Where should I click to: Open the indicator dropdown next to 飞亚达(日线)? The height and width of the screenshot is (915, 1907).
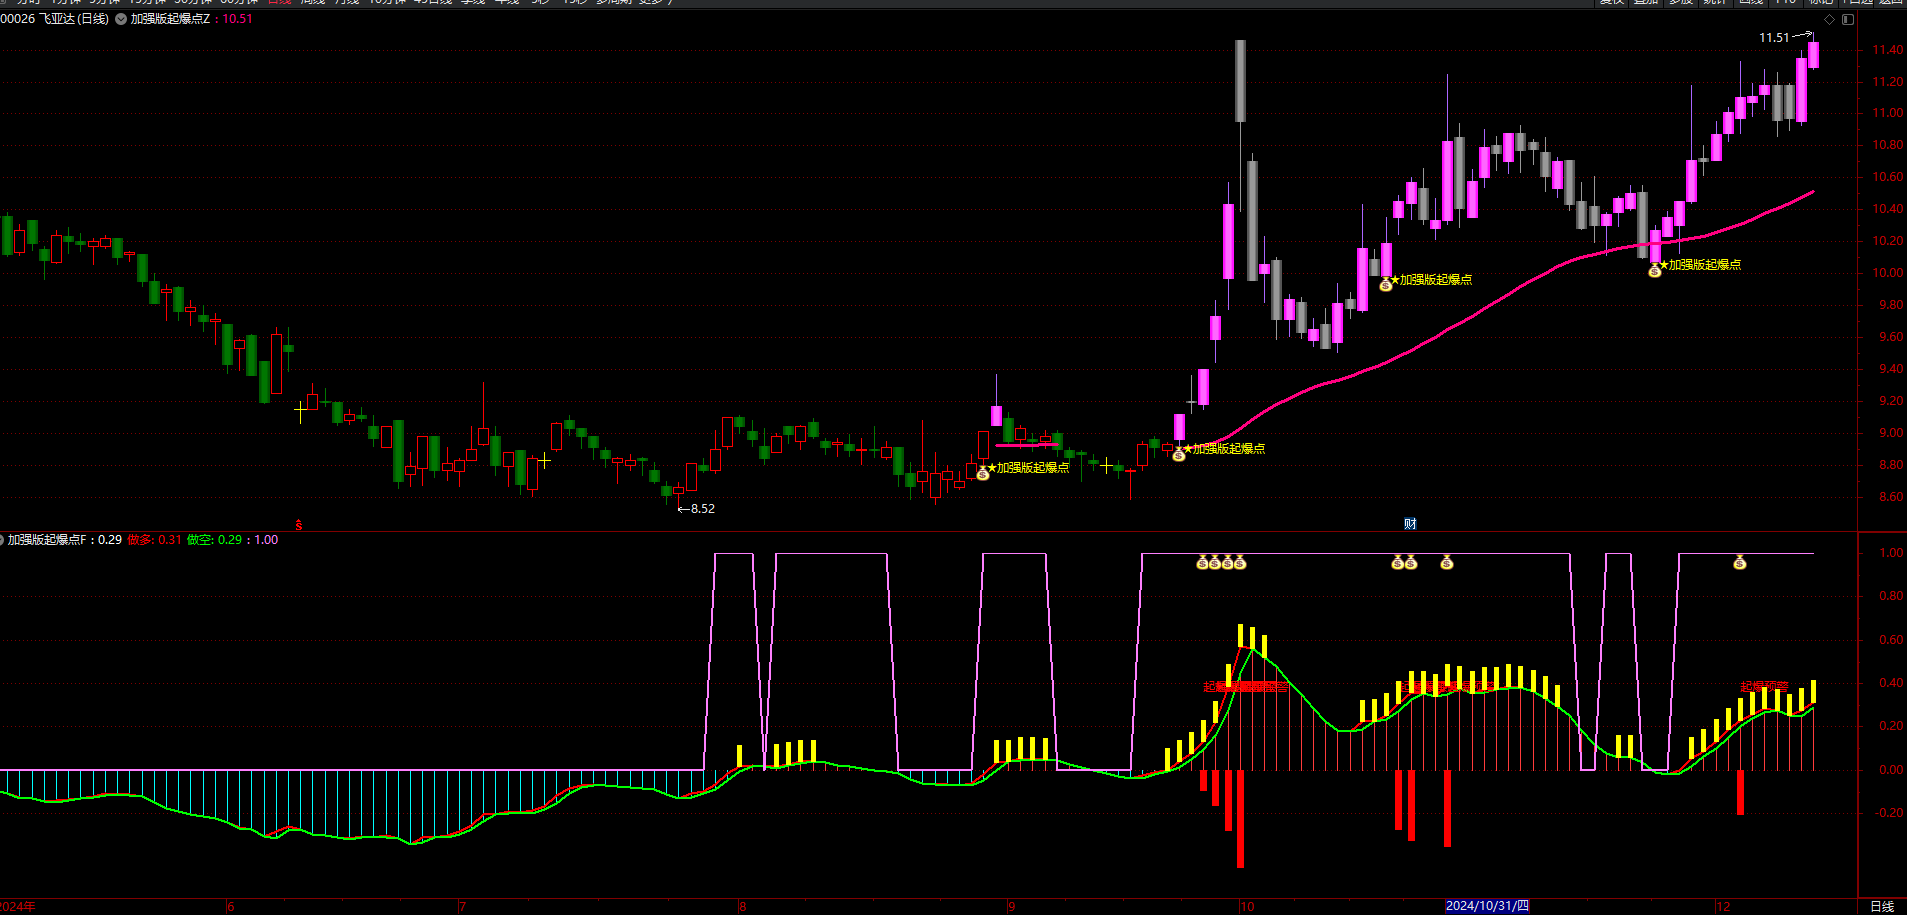pyautogui.click(x=121, y=19)
